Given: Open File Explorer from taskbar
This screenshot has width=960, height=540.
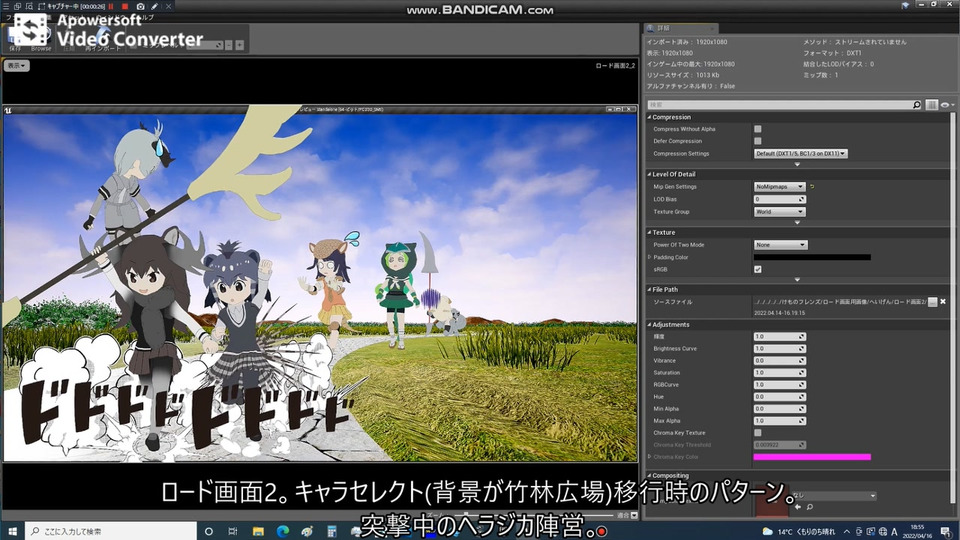Looking at the screenshot, I should [258, 531].
